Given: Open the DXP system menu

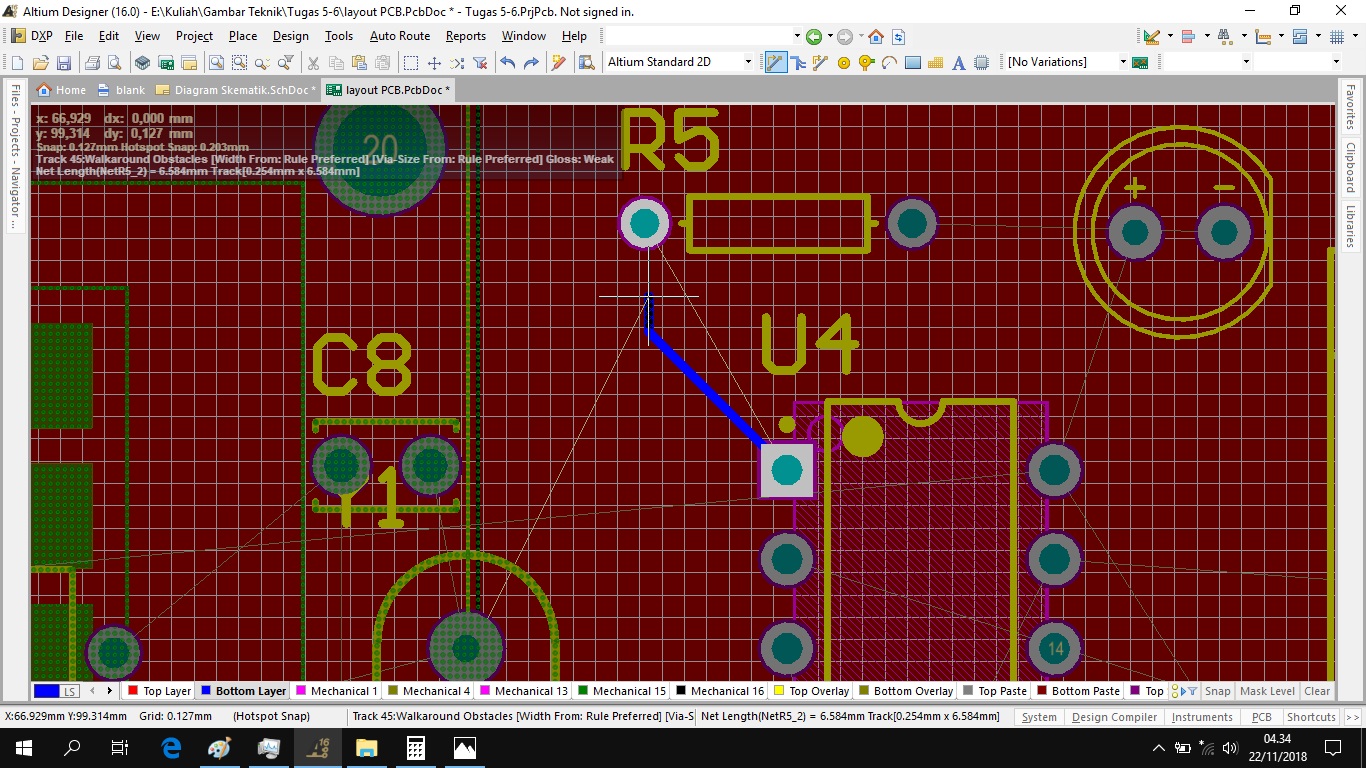Looking at the screenshot, I should (x=30, y=36).
